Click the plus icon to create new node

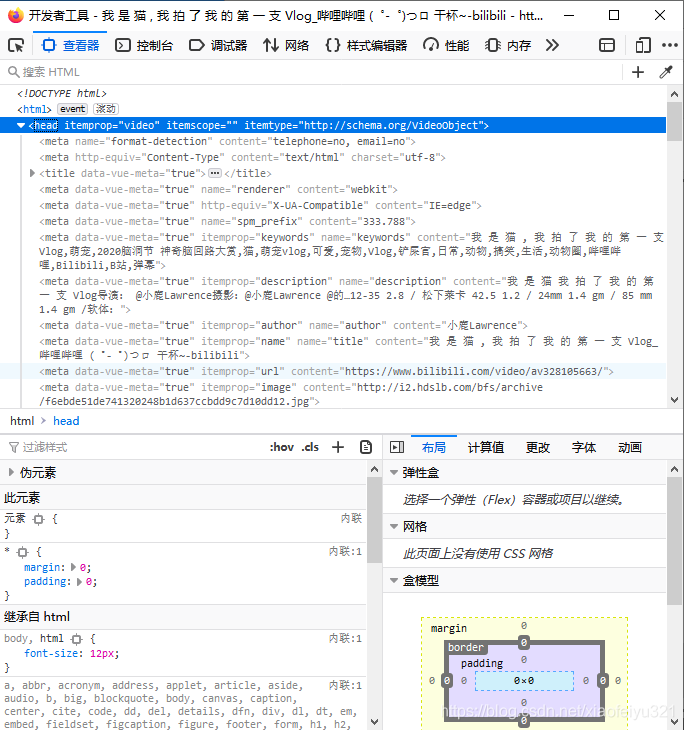pyautogui.click(x=638, y=72)
